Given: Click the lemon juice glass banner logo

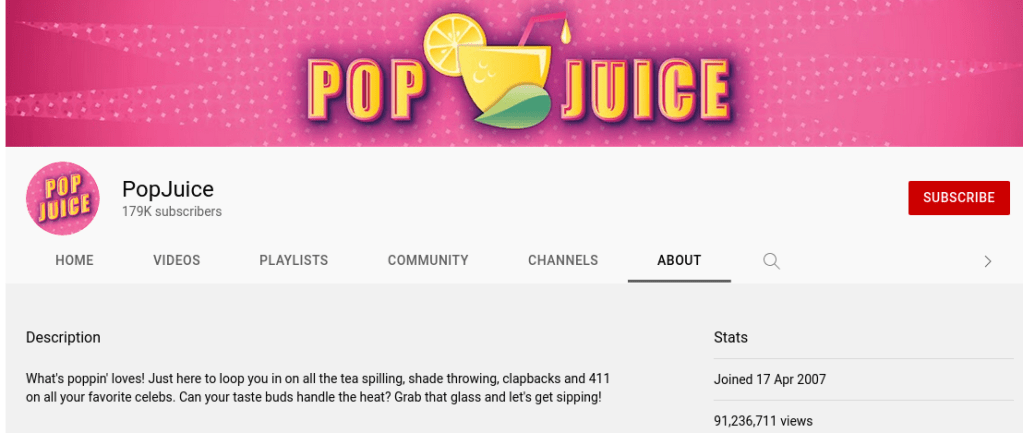Looking at the screenshot, I should (x=497, y=68).
